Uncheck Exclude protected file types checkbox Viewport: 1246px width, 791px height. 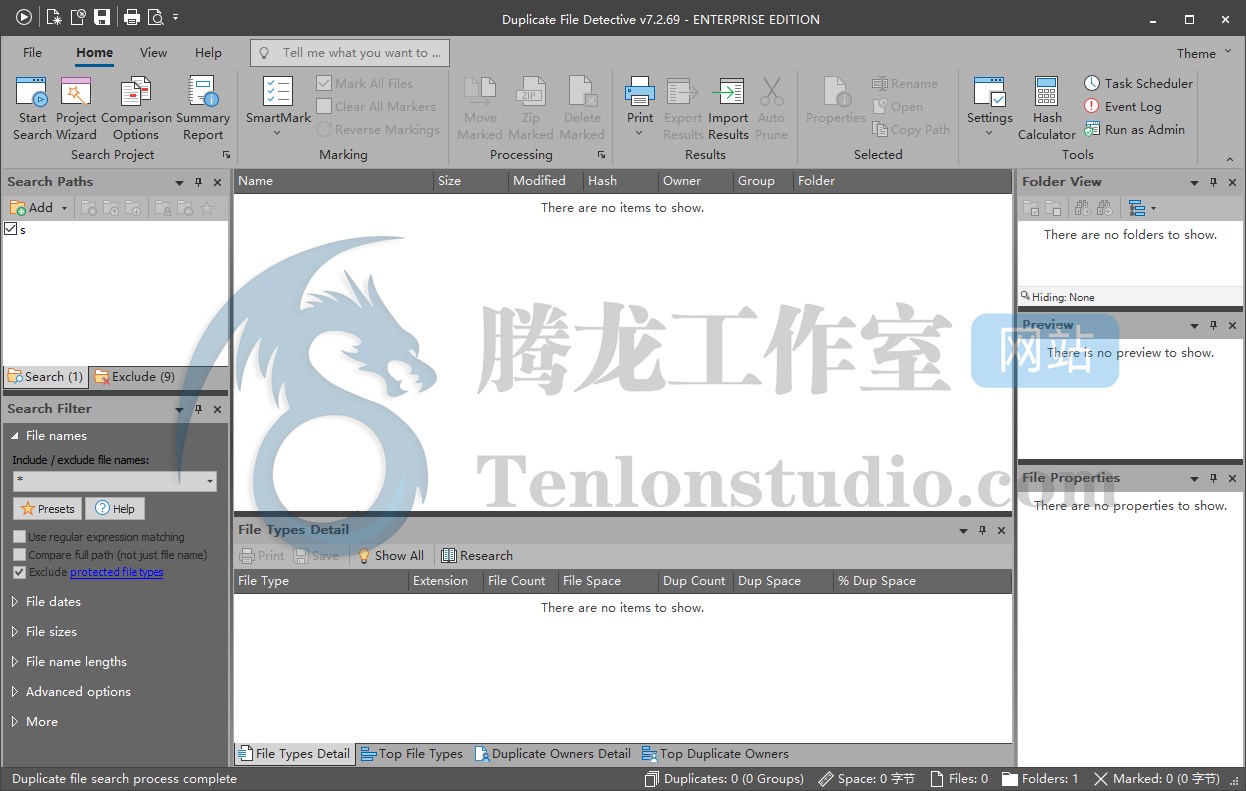(19, 572)
